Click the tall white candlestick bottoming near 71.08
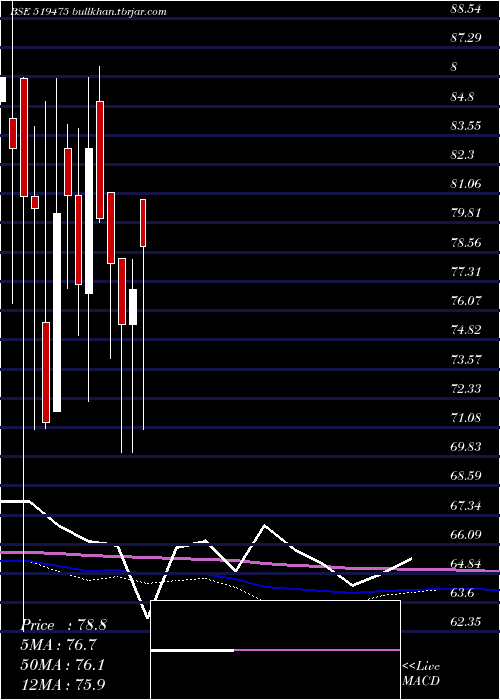The width and height of the screenshot is (500, 700). (57, 312)
